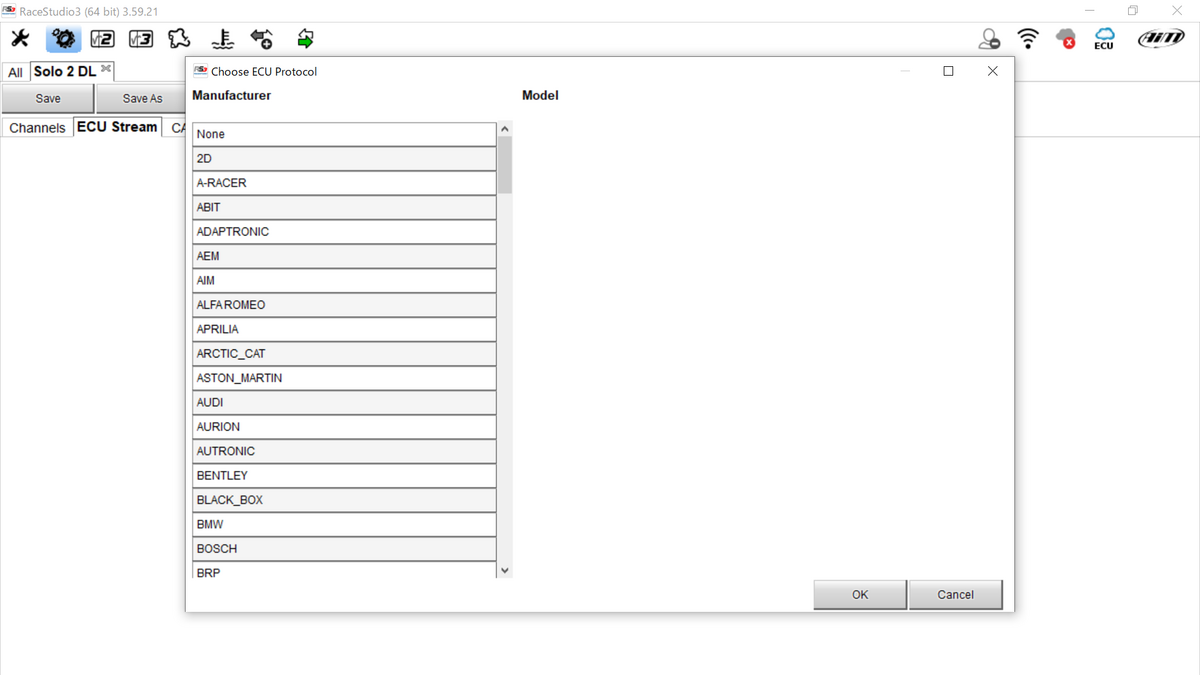The image size is (1200, 675).
Task: Click the Save button
Action: [48, 99]
